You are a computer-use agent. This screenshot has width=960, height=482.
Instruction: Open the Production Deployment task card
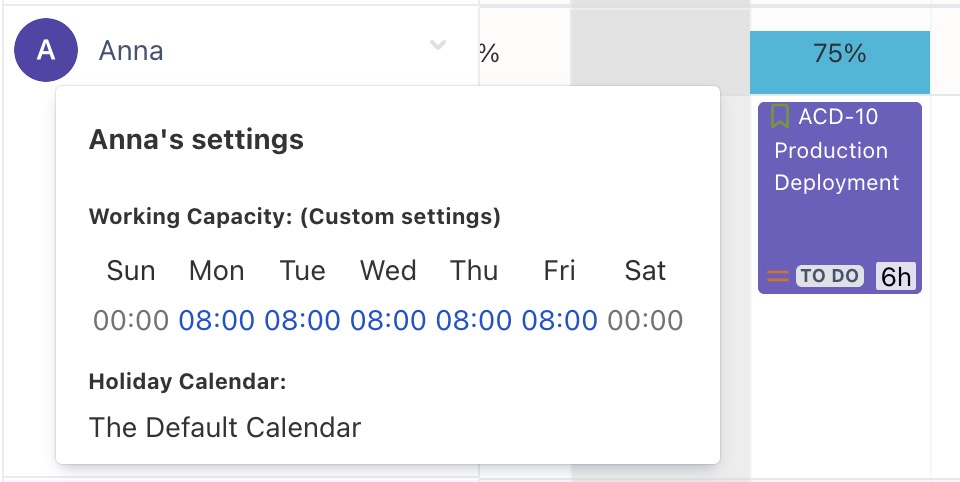(837, 166)
